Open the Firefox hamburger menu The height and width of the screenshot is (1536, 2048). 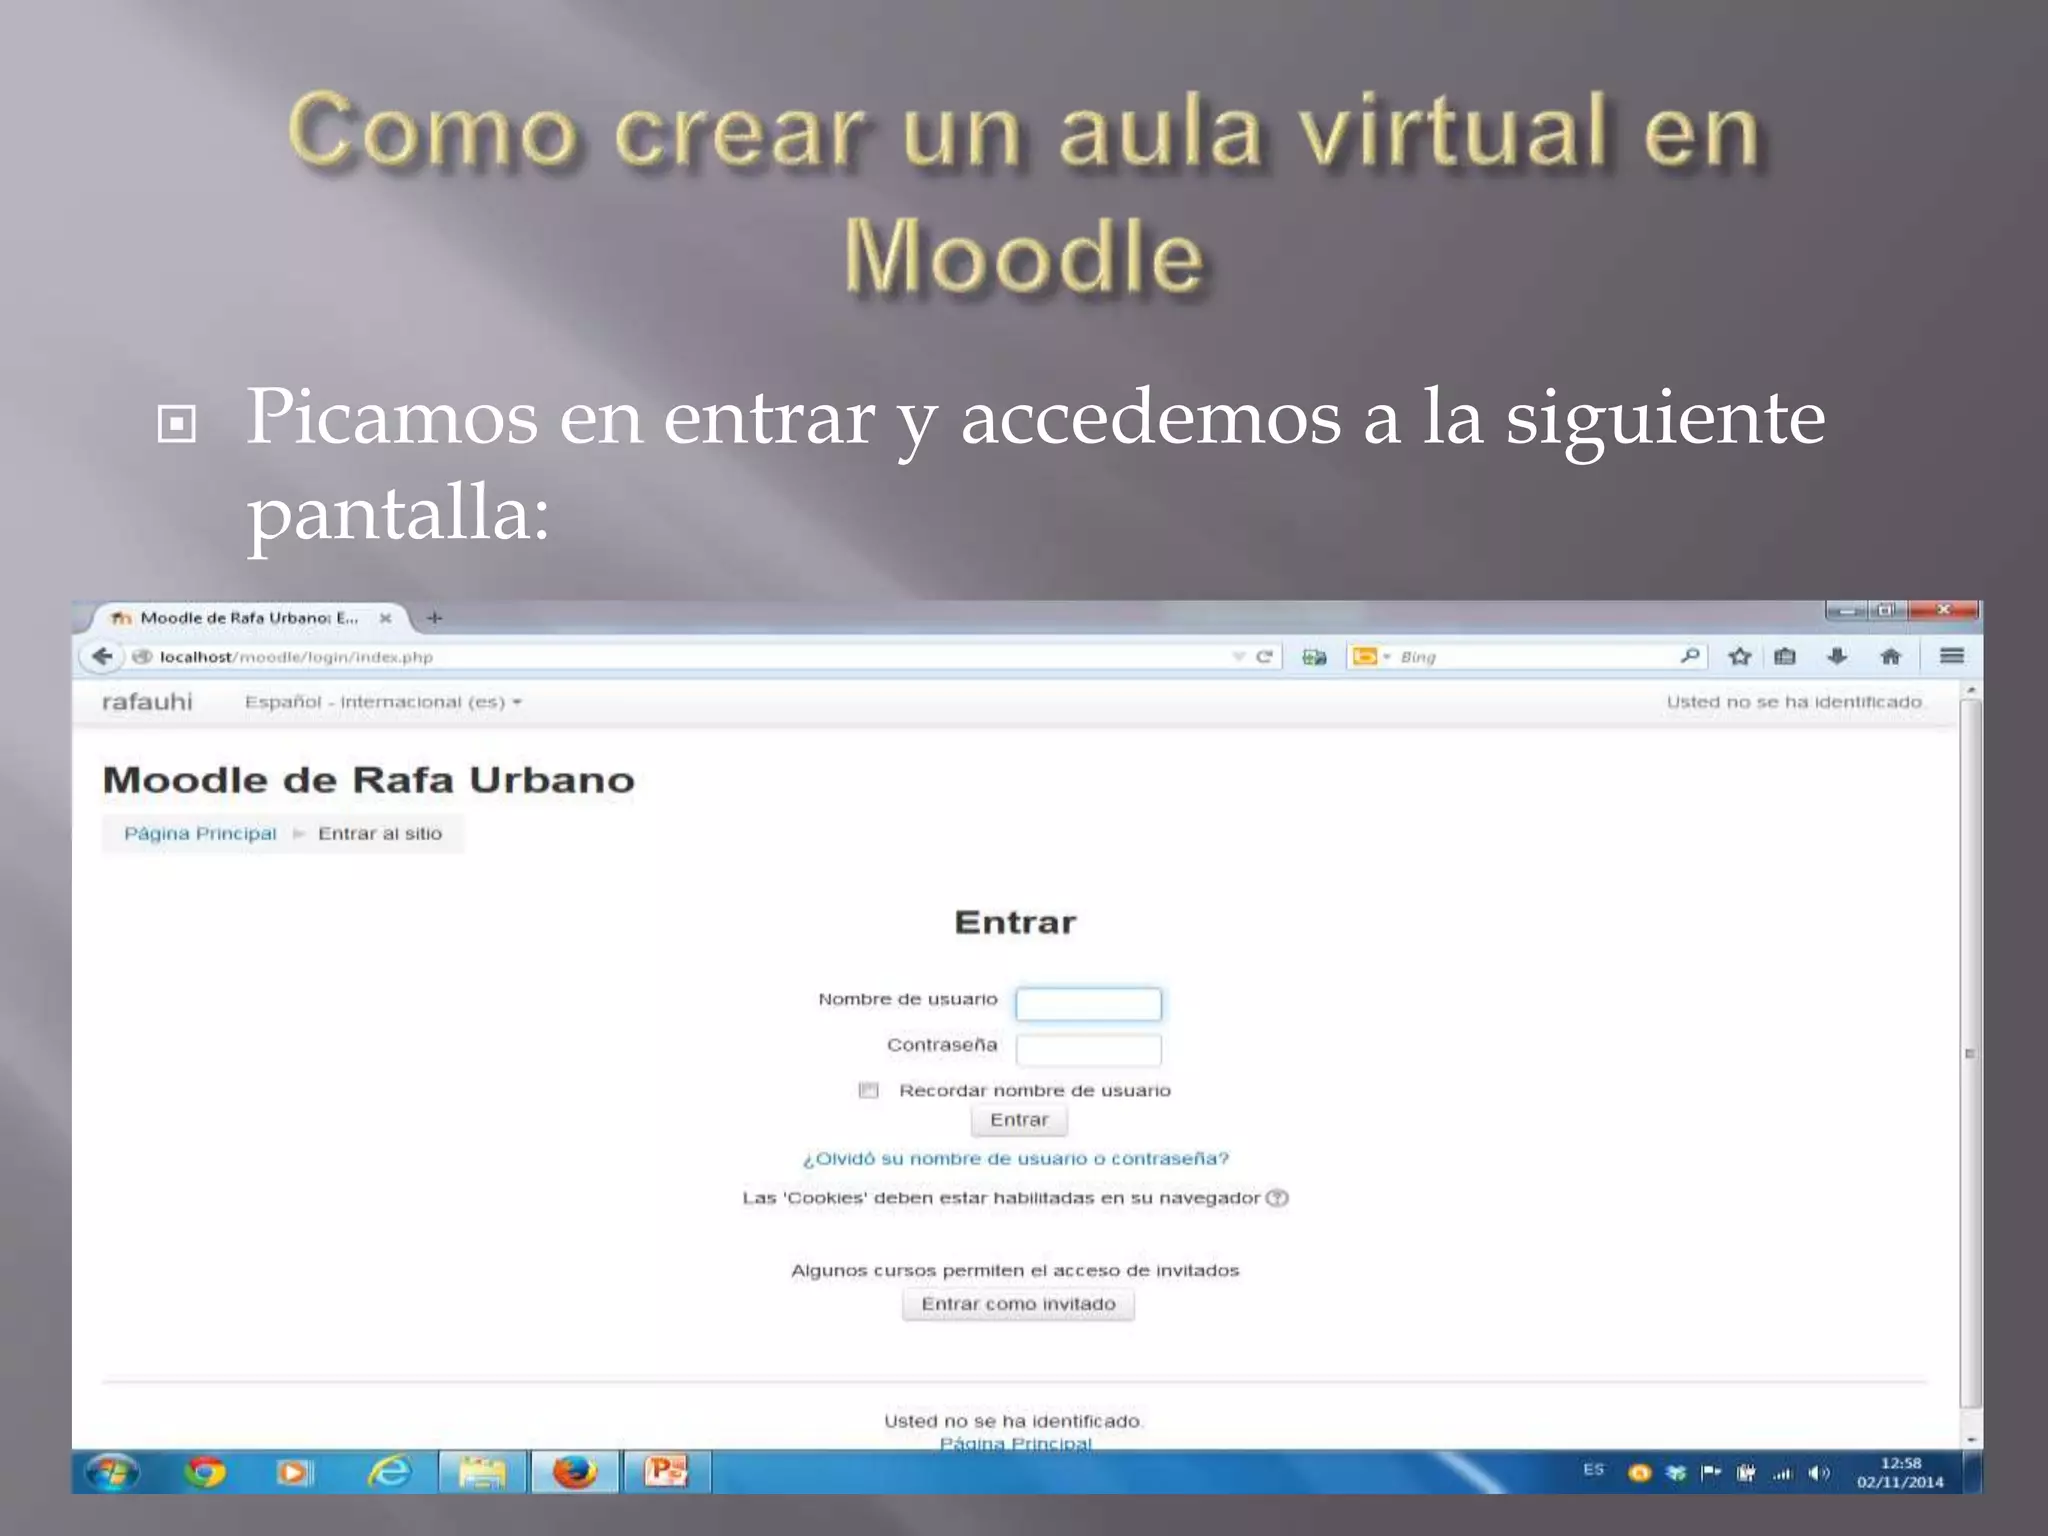pos(1952,656)
